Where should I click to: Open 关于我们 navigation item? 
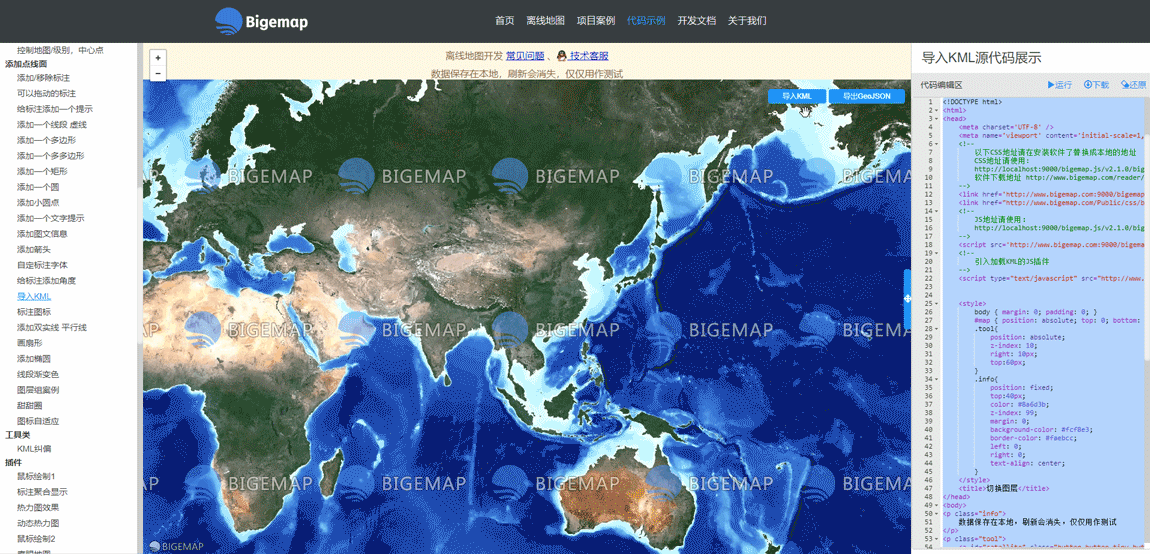click(747, 21)
